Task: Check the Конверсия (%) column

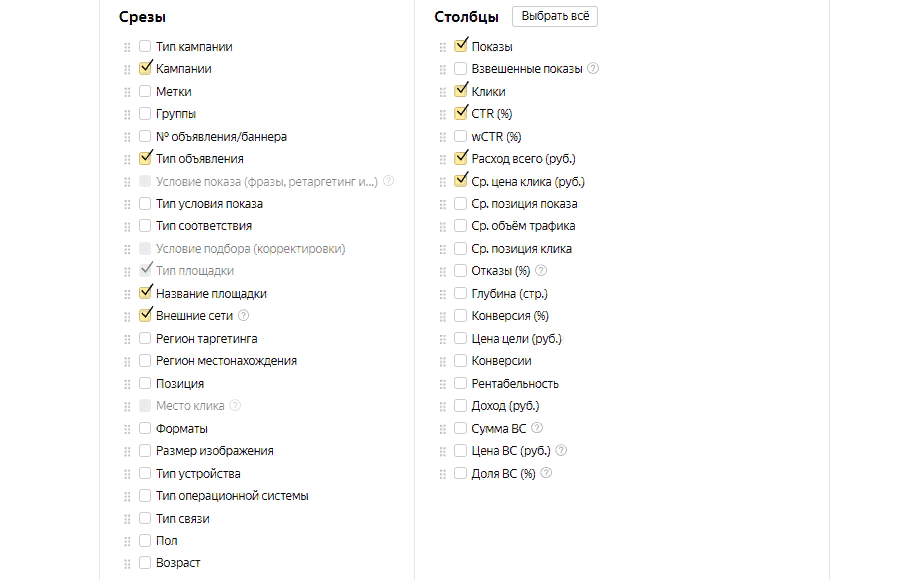Action: coord(461,316)
